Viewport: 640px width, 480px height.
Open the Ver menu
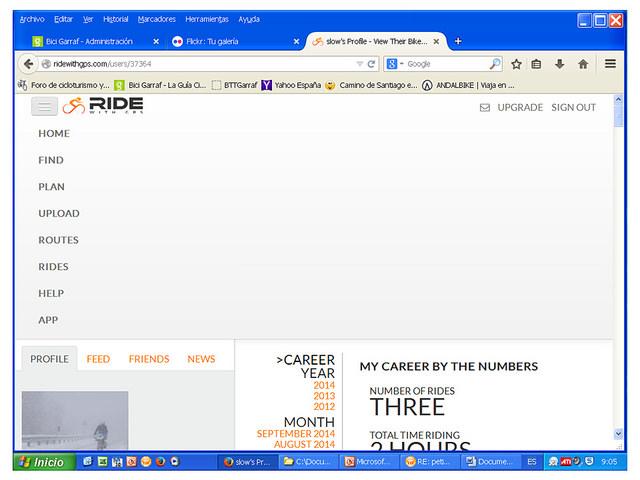(88, 19)
